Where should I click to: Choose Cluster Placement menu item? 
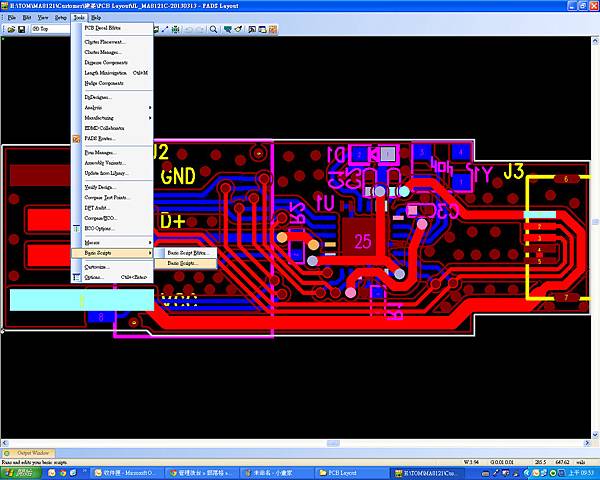112,42
